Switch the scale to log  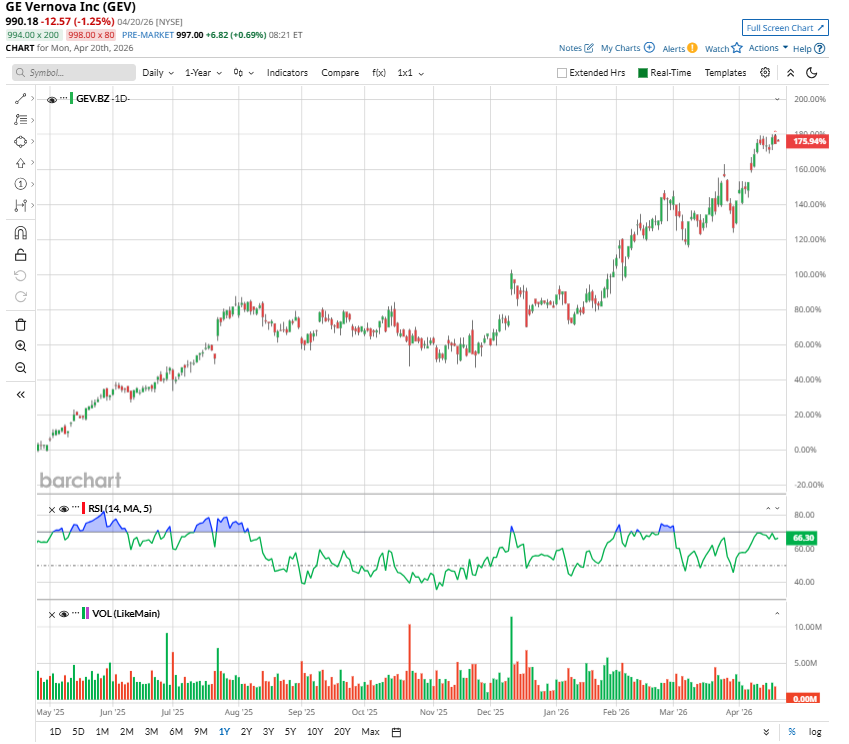click(815, 732)
